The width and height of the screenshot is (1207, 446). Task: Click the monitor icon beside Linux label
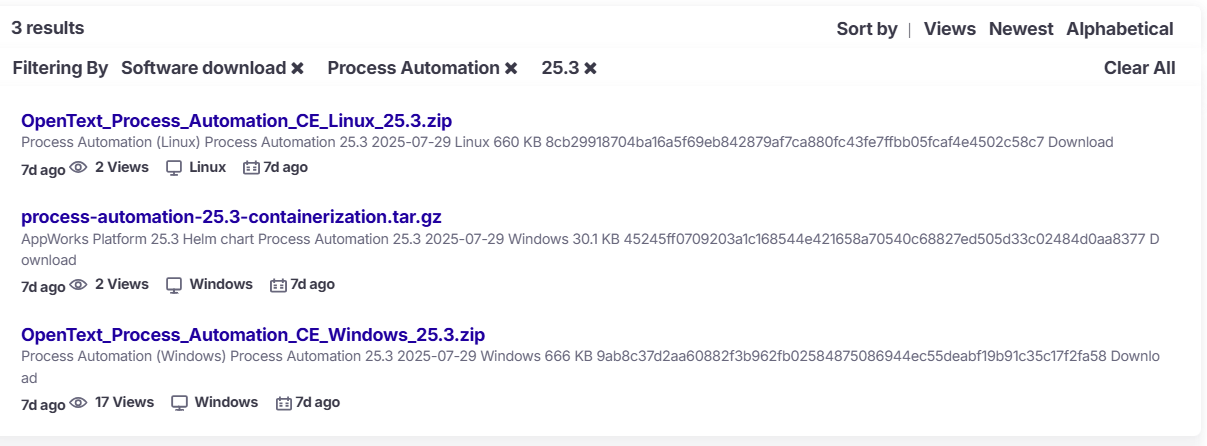[174, 168]
